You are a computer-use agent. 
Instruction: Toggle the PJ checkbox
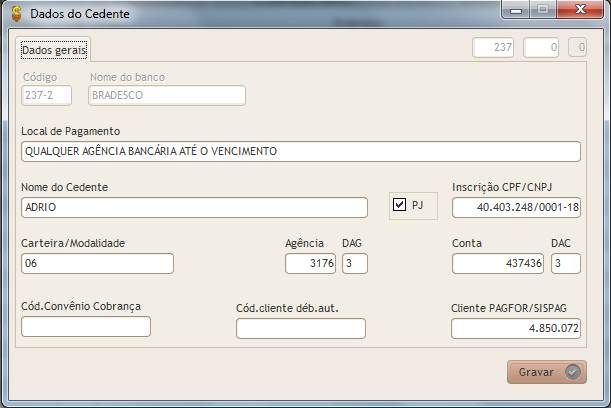[400, 205]
